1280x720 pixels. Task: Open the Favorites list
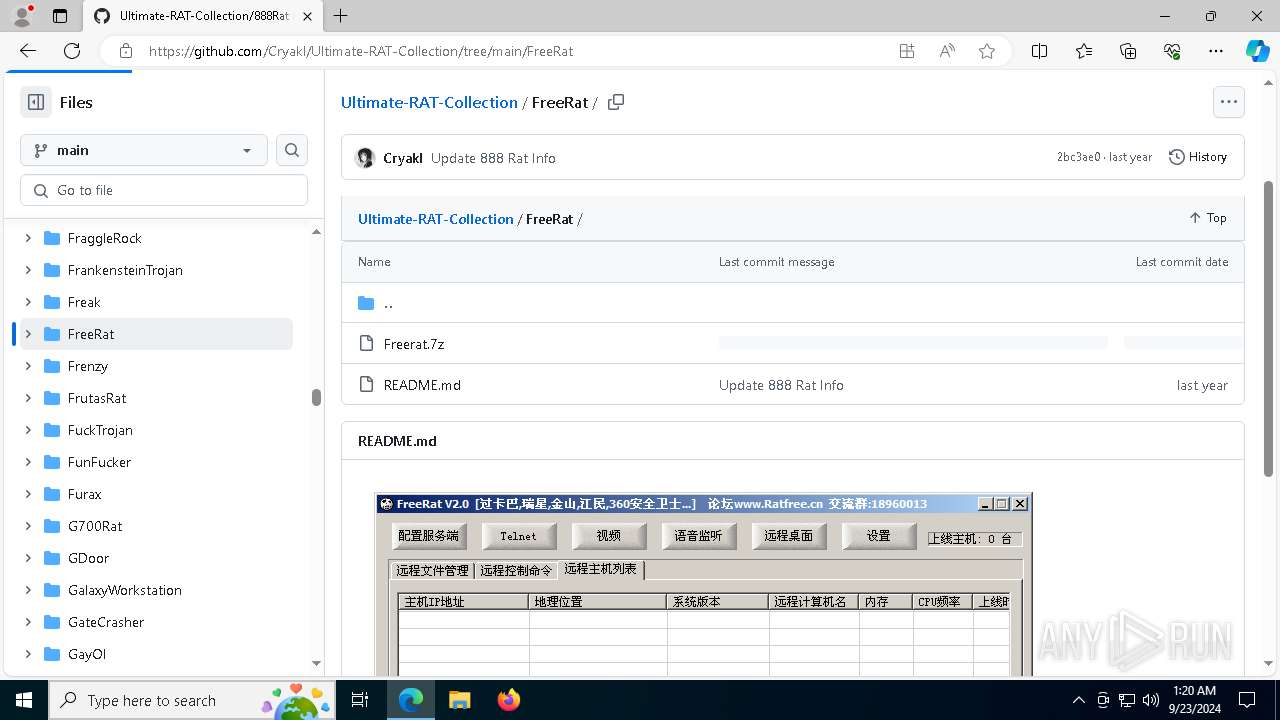point(1084,51)
